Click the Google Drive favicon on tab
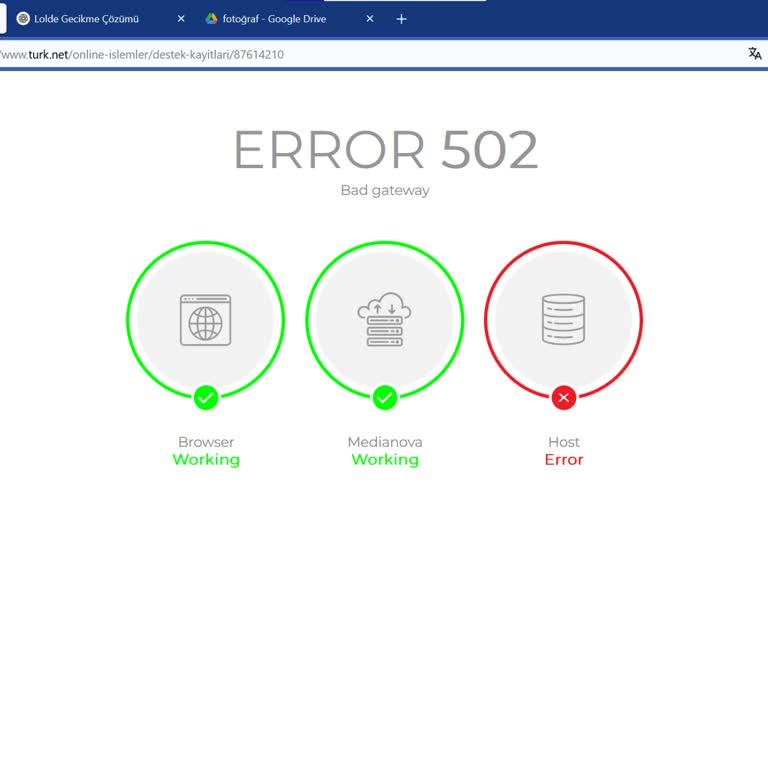Image resolution: width=768 pixels, height=768 pixels. (211, 19)
